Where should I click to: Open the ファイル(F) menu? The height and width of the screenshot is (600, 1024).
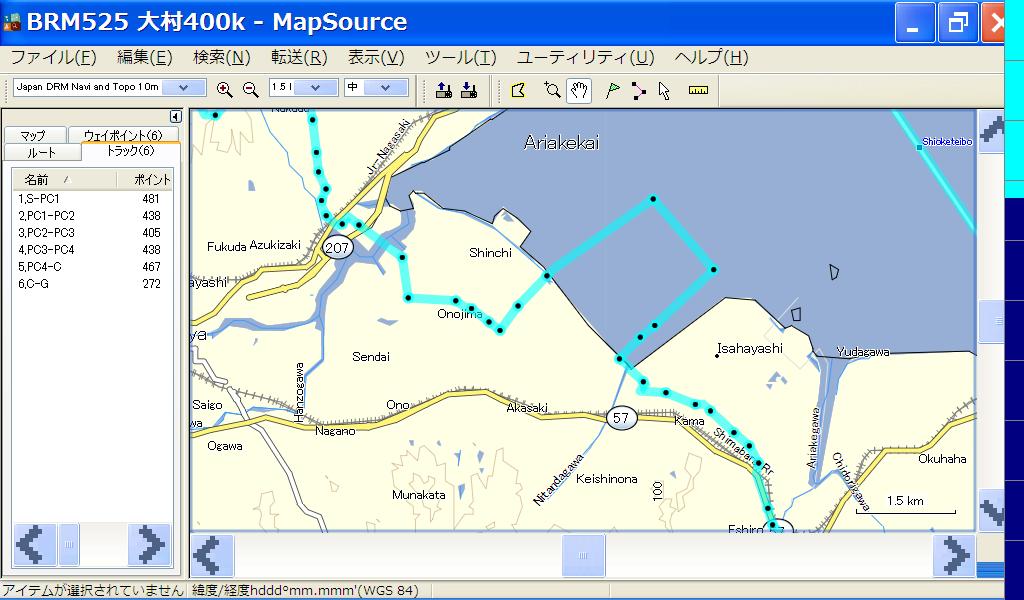(x=54, y=57)
